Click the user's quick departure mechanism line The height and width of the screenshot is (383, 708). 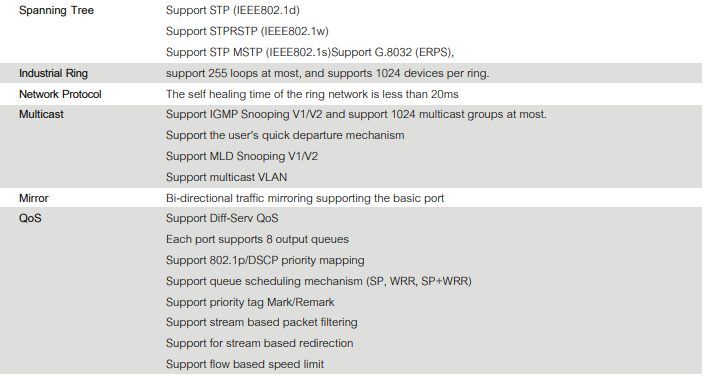click(285, 135)
